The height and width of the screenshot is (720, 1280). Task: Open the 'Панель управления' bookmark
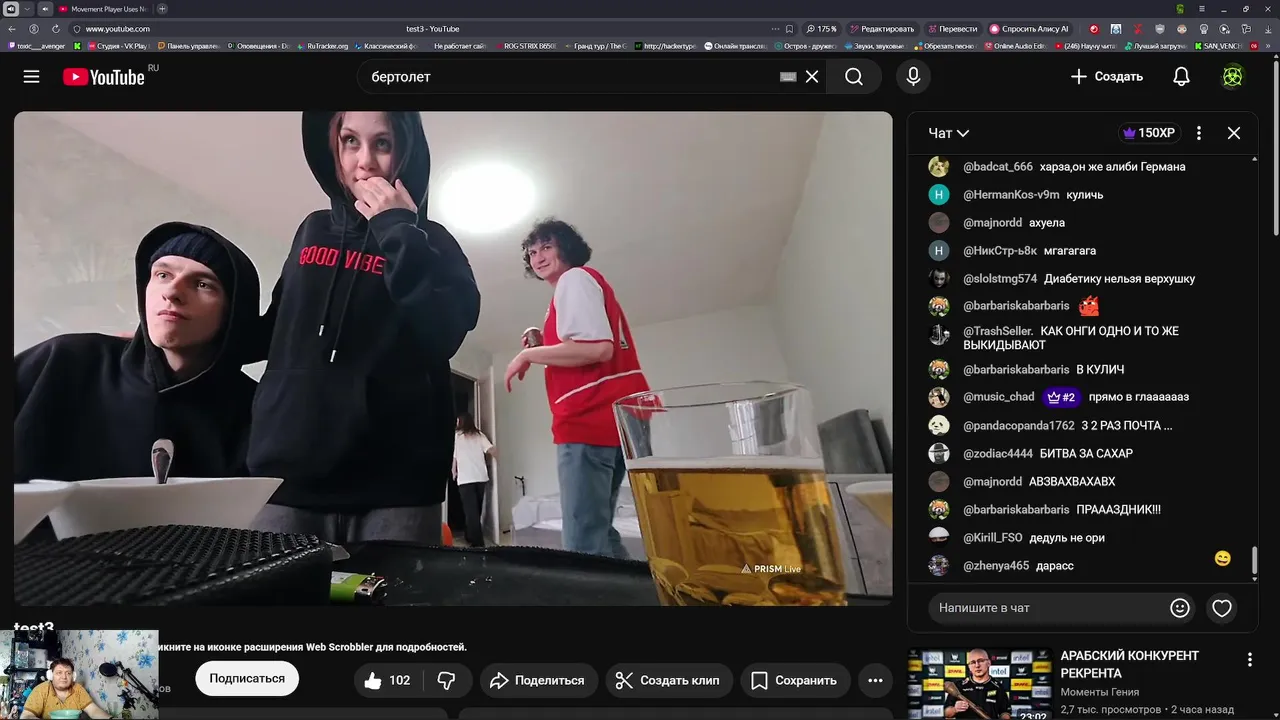[x=189, y=46]
